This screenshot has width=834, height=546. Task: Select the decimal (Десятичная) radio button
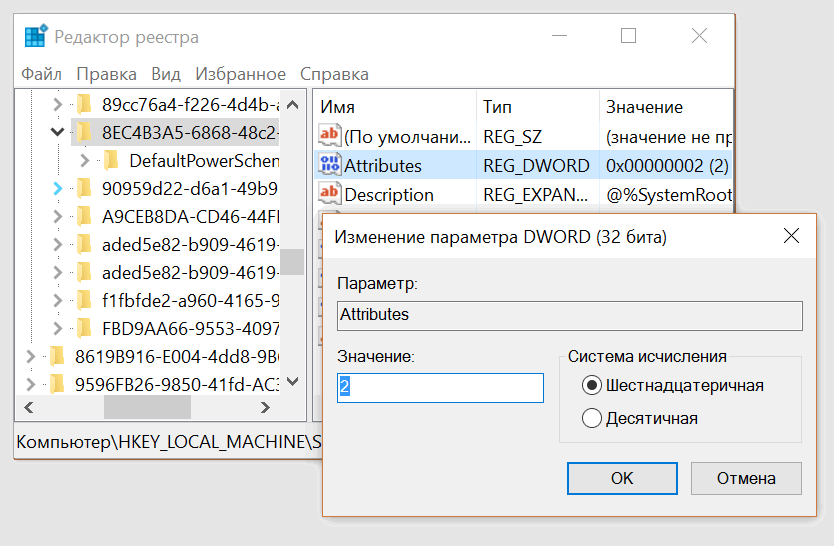click(591, 418)
